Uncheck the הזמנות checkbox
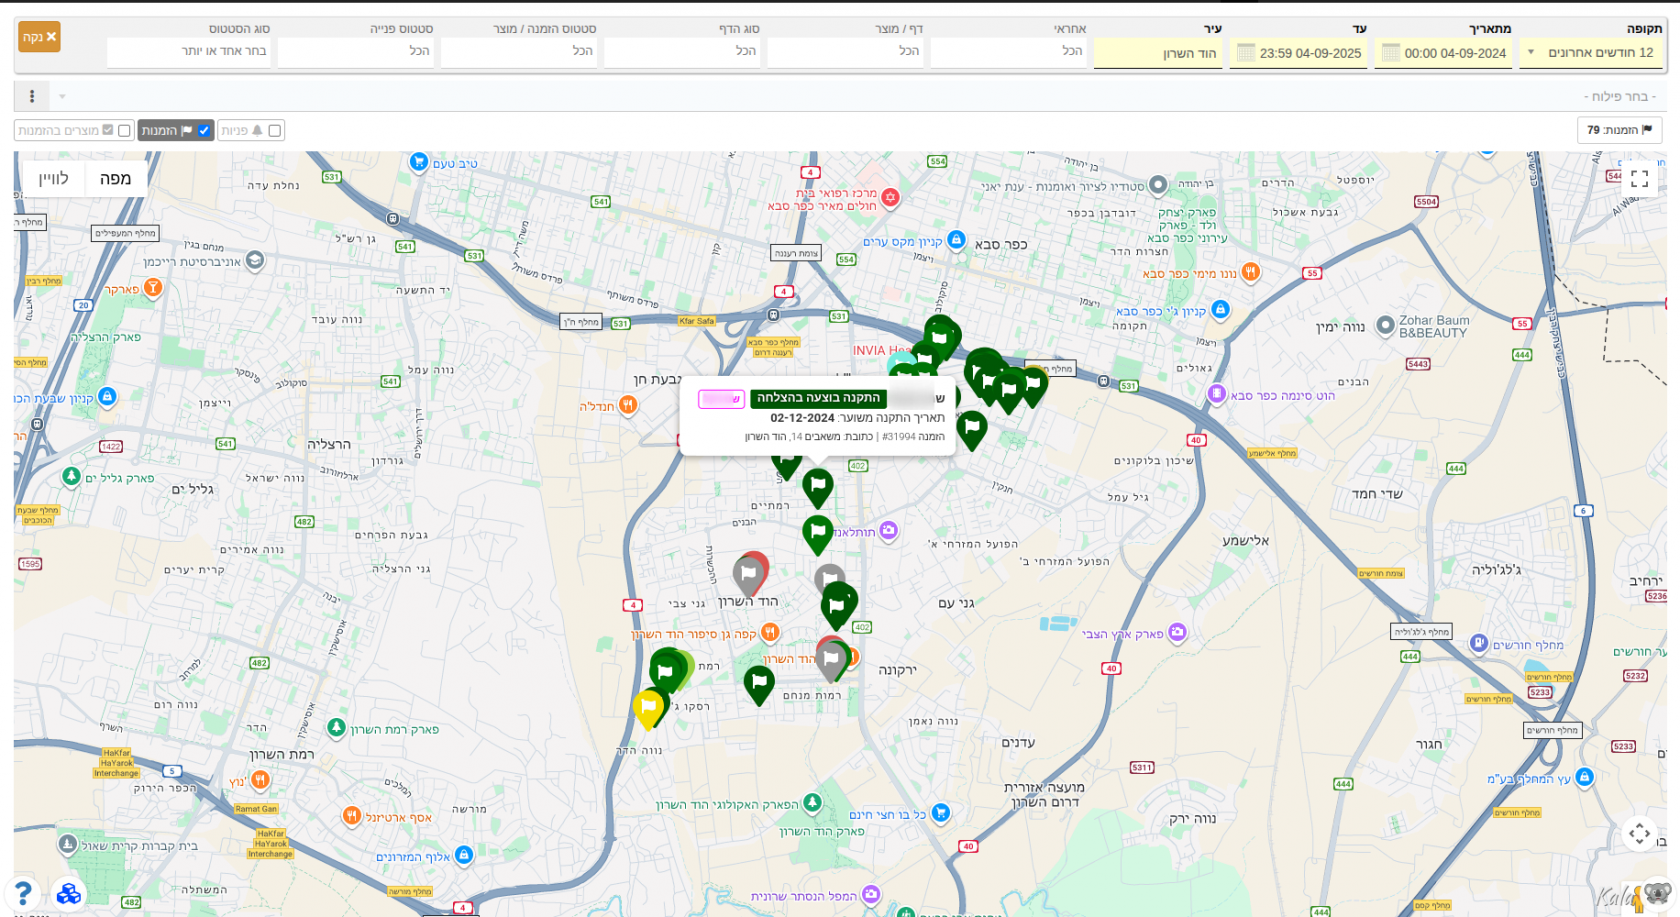 (x=204, y=130)
